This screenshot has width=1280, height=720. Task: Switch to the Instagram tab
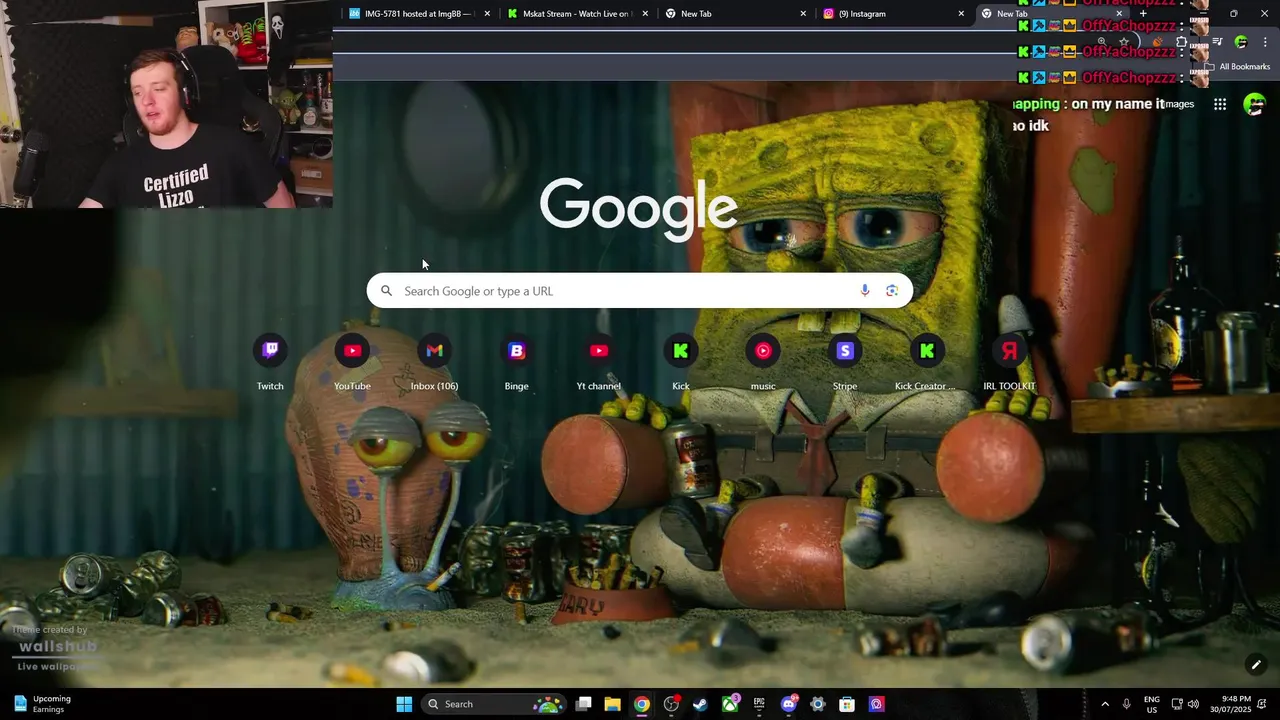(894, 14)
